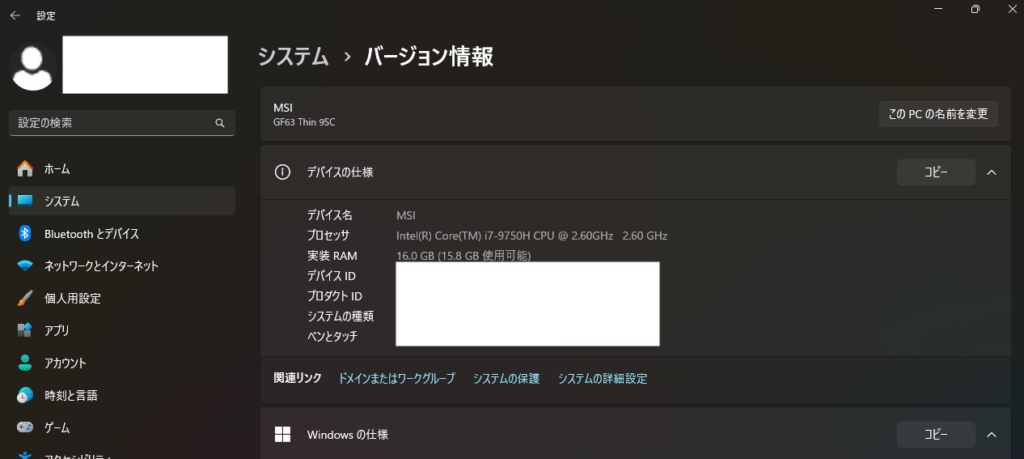Collapse the デバイスの仕様 section

991,172
